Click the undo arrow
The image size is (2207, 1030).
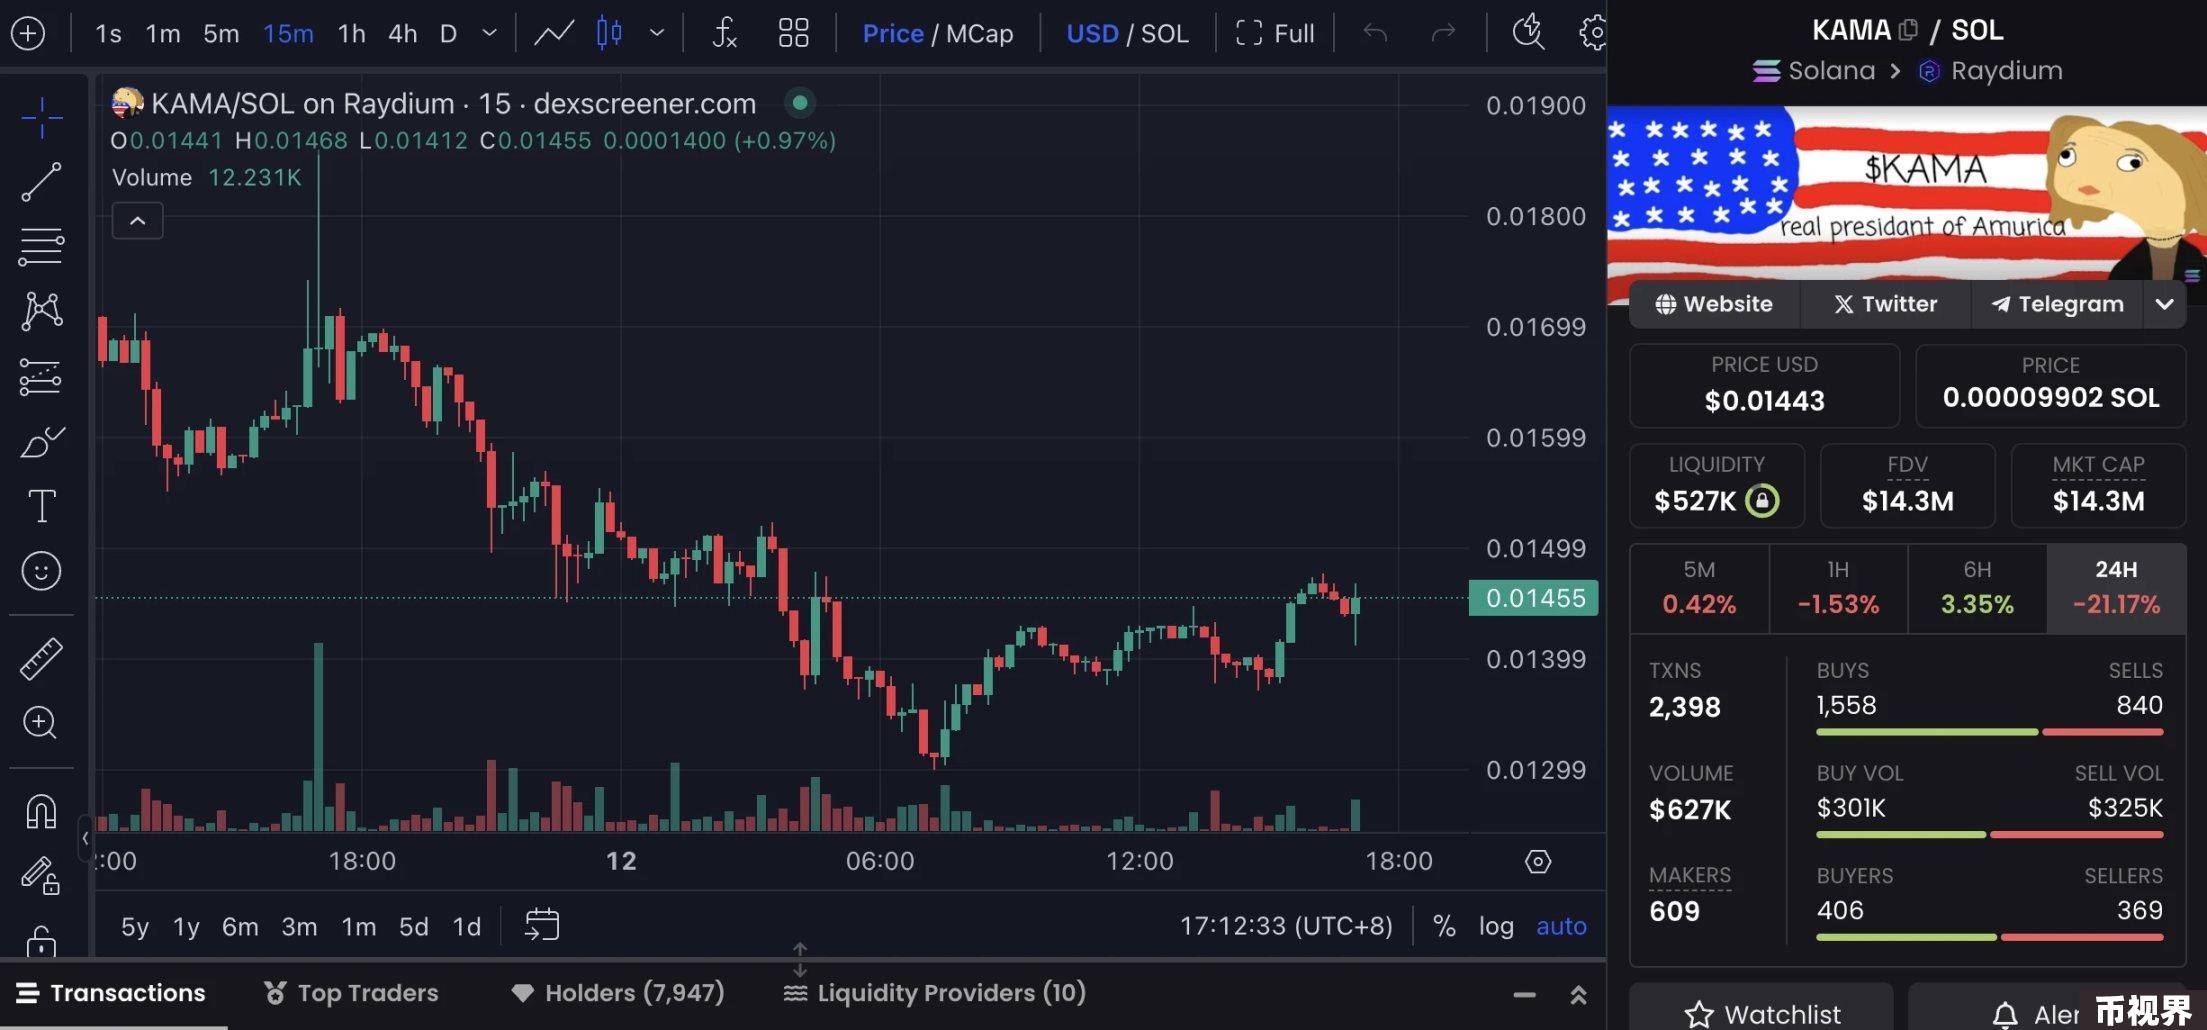(x=1375, y=33)
